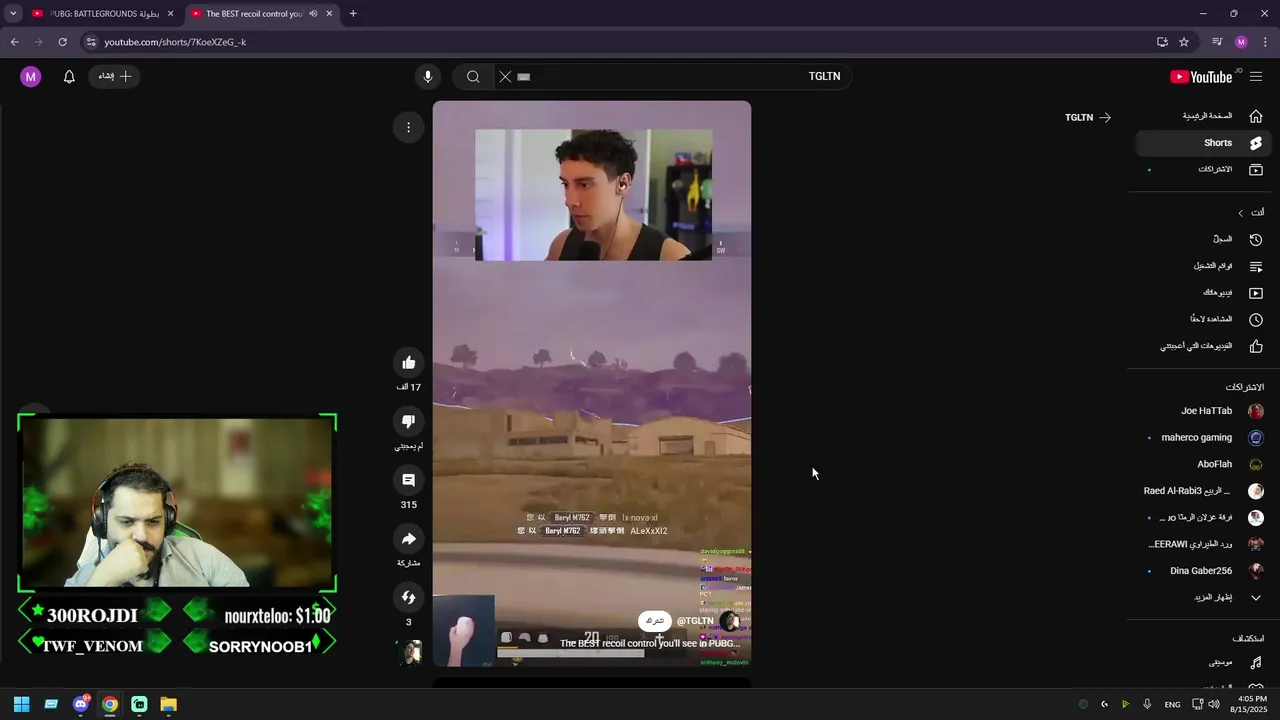Open the sound thumbnail below remix
The image size is (1280, 720).
coord(411,652)
